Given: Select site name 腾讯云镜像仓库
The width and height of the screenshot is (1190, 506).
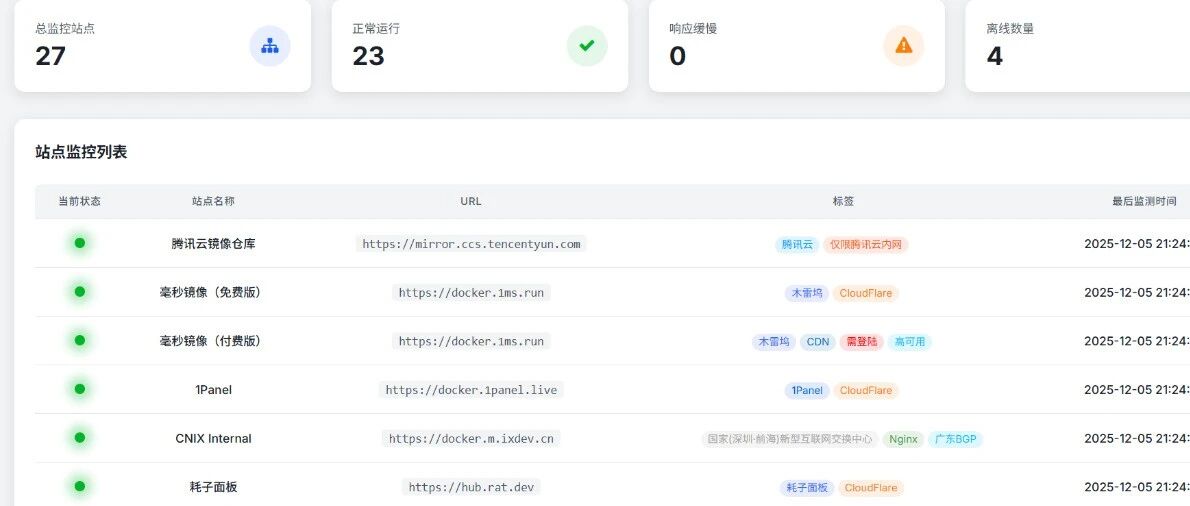Looking at the screenshot, I should (213, 244).
